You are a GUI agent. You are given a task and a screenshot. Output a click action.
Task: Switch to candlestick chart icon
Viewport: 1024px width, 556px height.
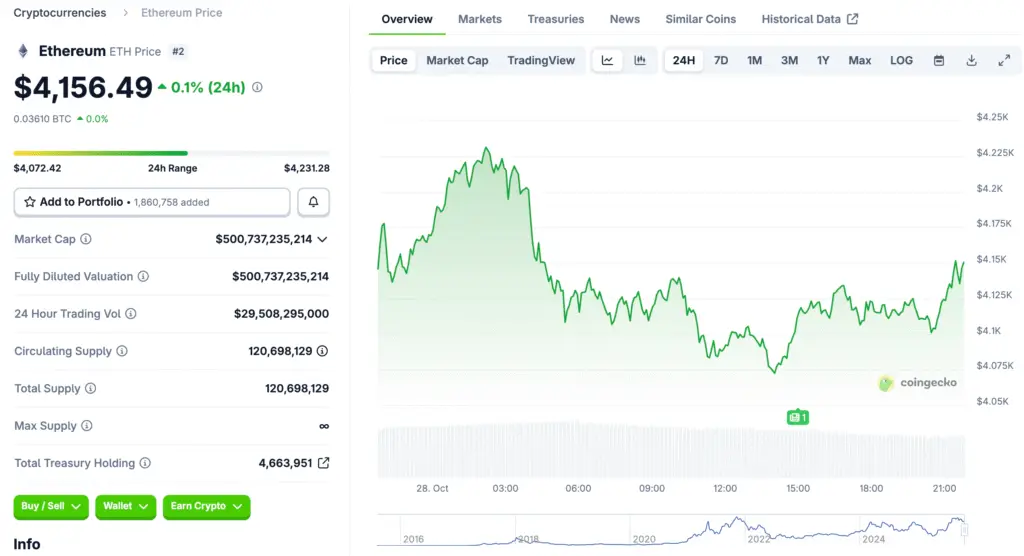(x=640, y=60)
